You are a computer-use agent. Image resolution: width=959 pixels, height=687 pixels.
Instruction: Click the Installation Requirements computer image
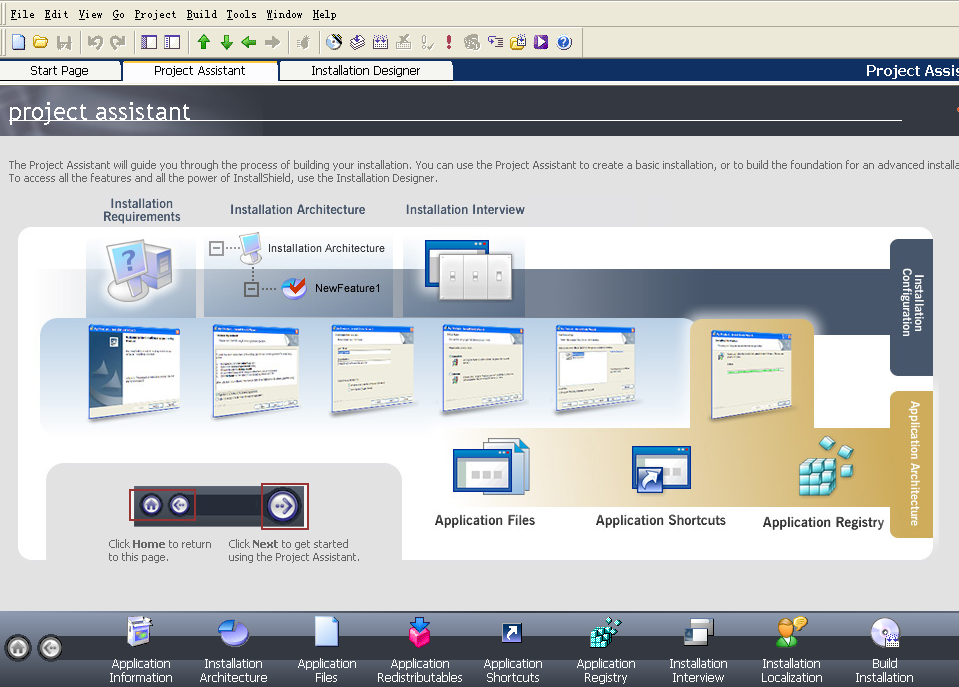(140, 270)
